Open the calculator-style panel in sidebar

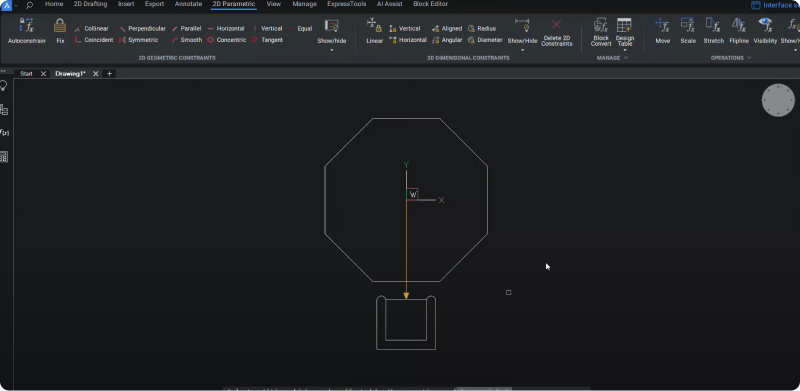pos(4,157)
